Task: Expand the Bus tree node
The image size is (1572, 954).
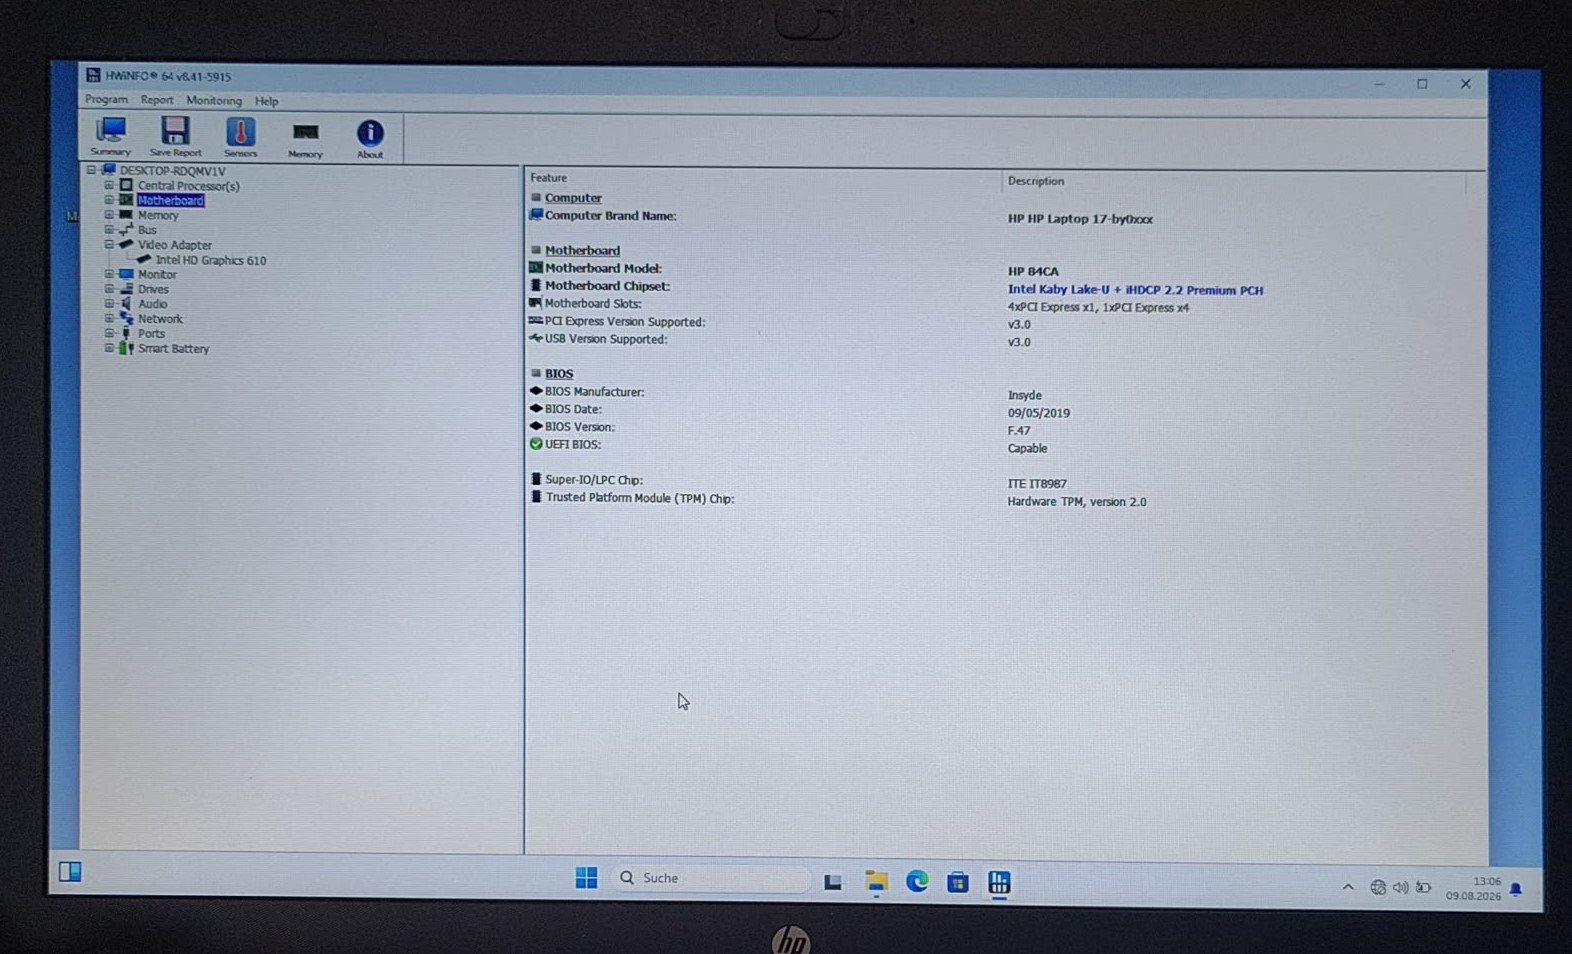Action: pyautogui.click(x=109, y=229)
